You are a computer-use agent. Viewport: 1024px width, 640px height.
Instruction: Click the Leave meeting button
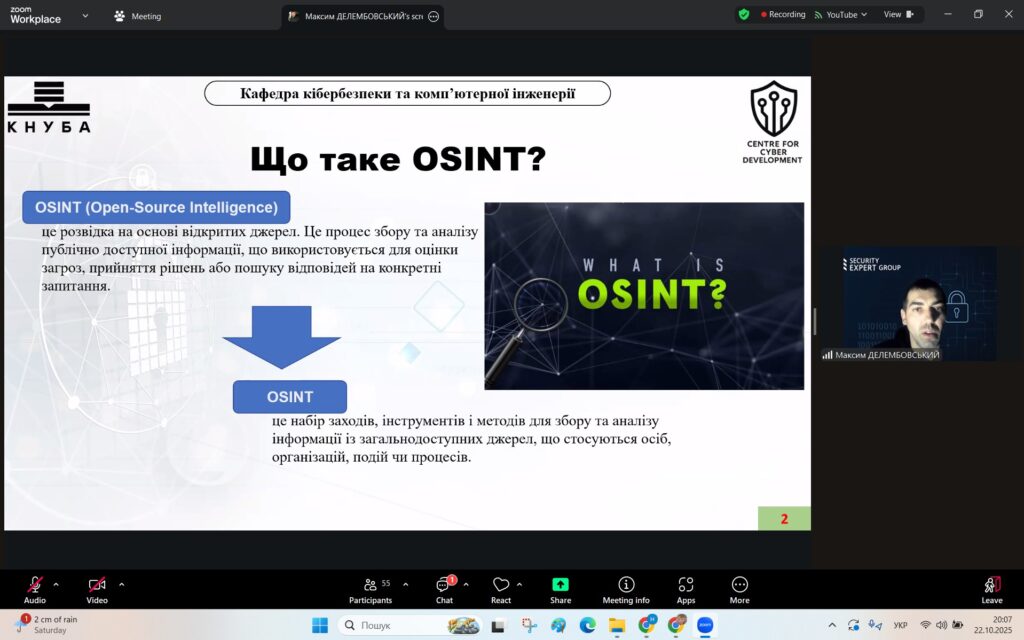coord(991,588)
